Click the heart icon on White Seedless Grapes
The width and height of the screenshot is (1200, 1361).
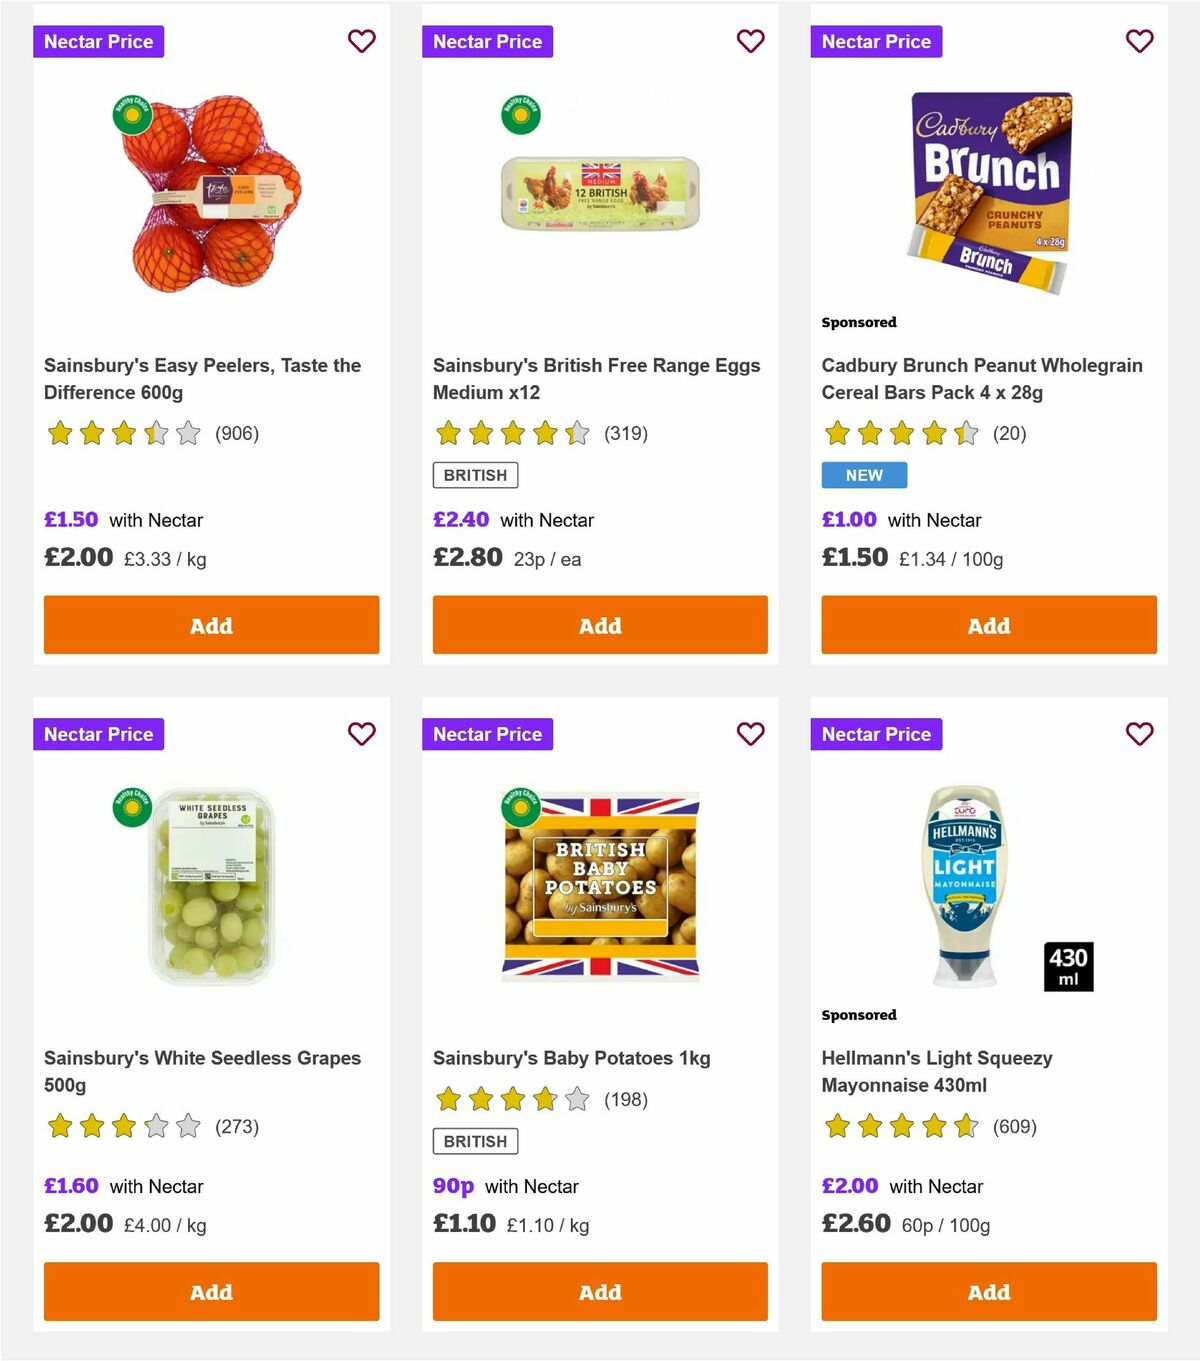[x=361, y=733]
